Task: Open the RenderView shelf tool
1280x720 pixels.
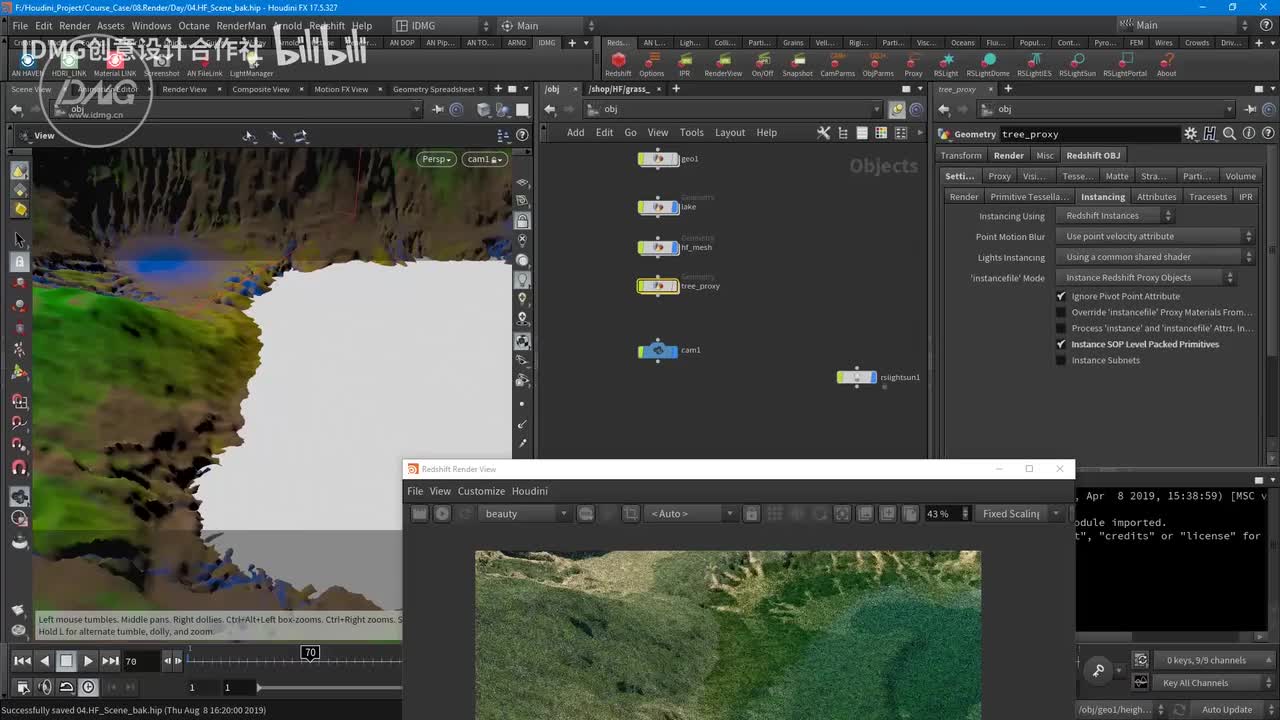Action: 723,63
